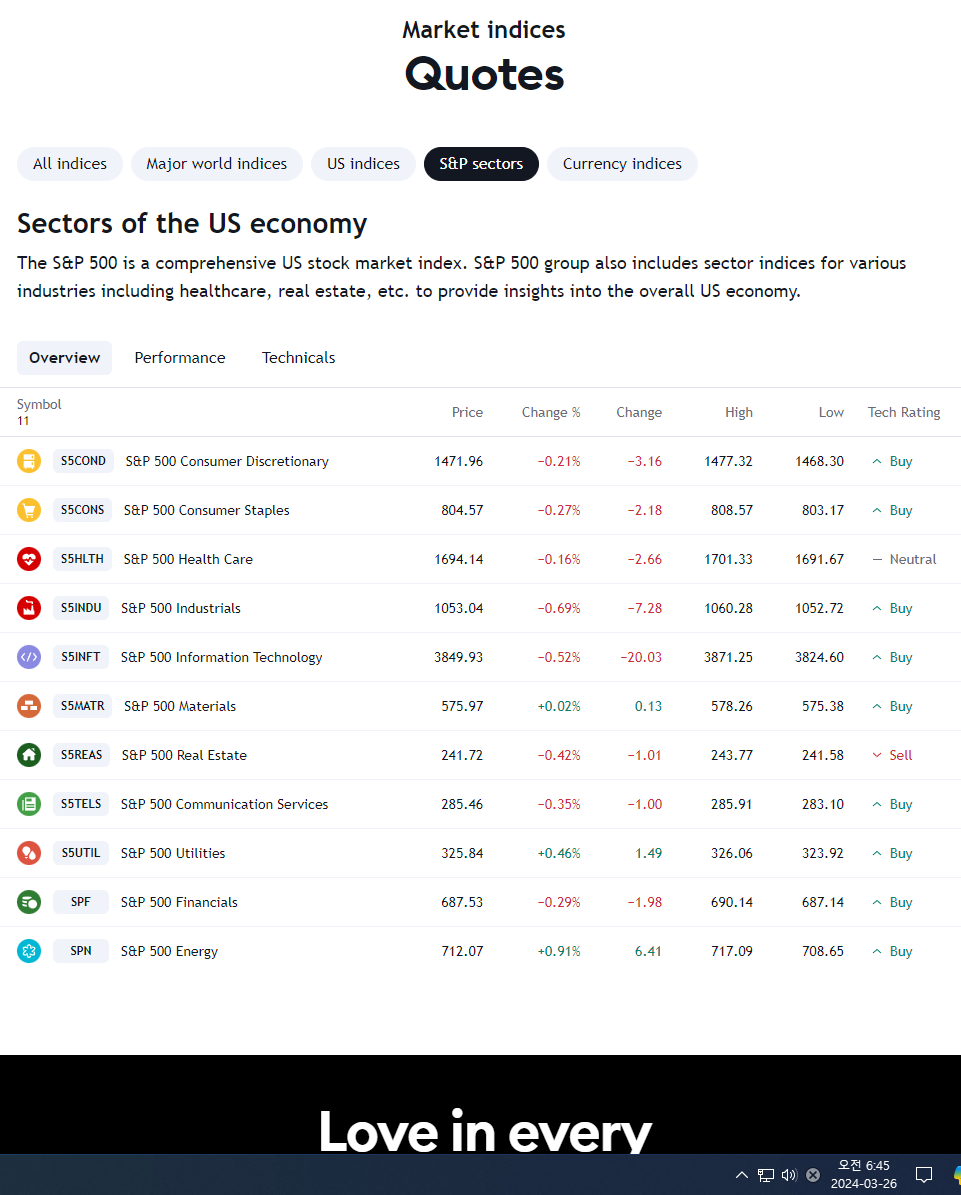
Task: Open the S5COND symbol tag
Action: click(x=83, y=461)
